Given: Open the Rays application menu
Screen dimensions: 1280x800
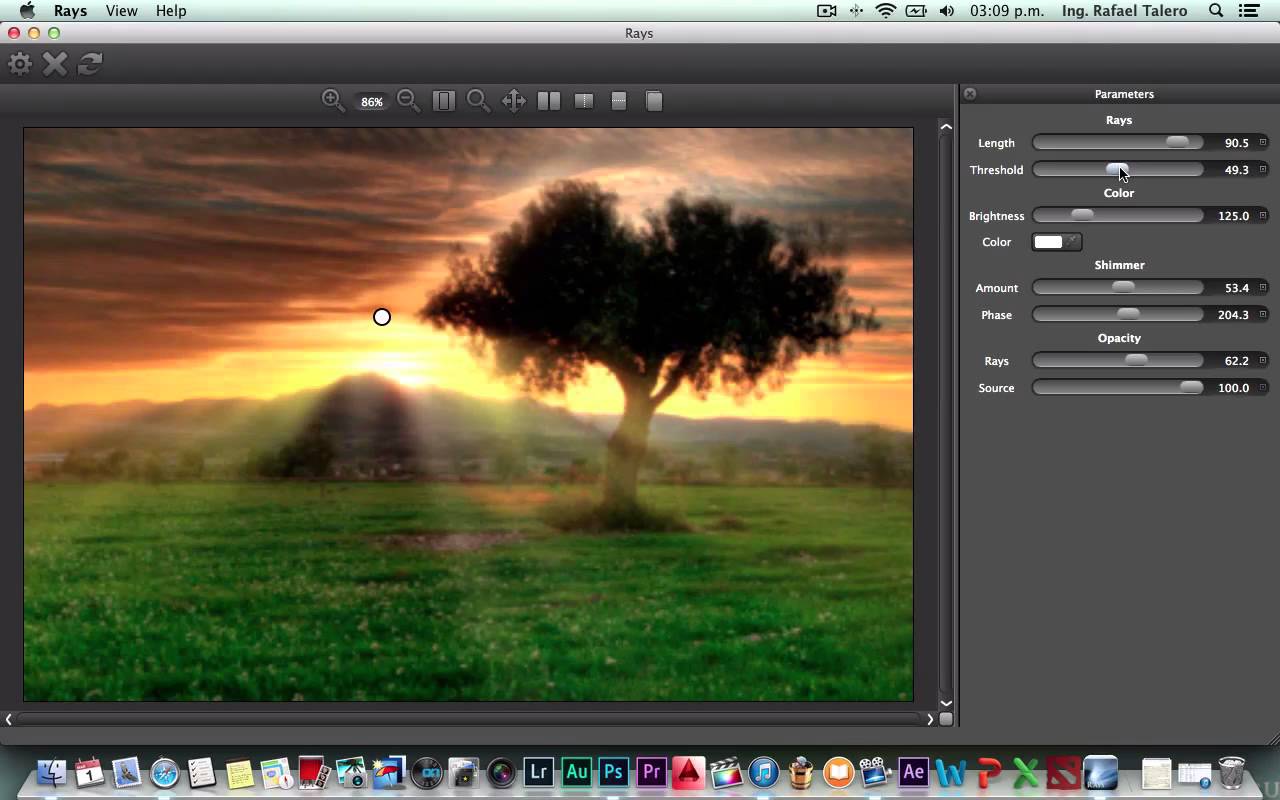Looking at the screenshot, I should click(x=70, y=11).
